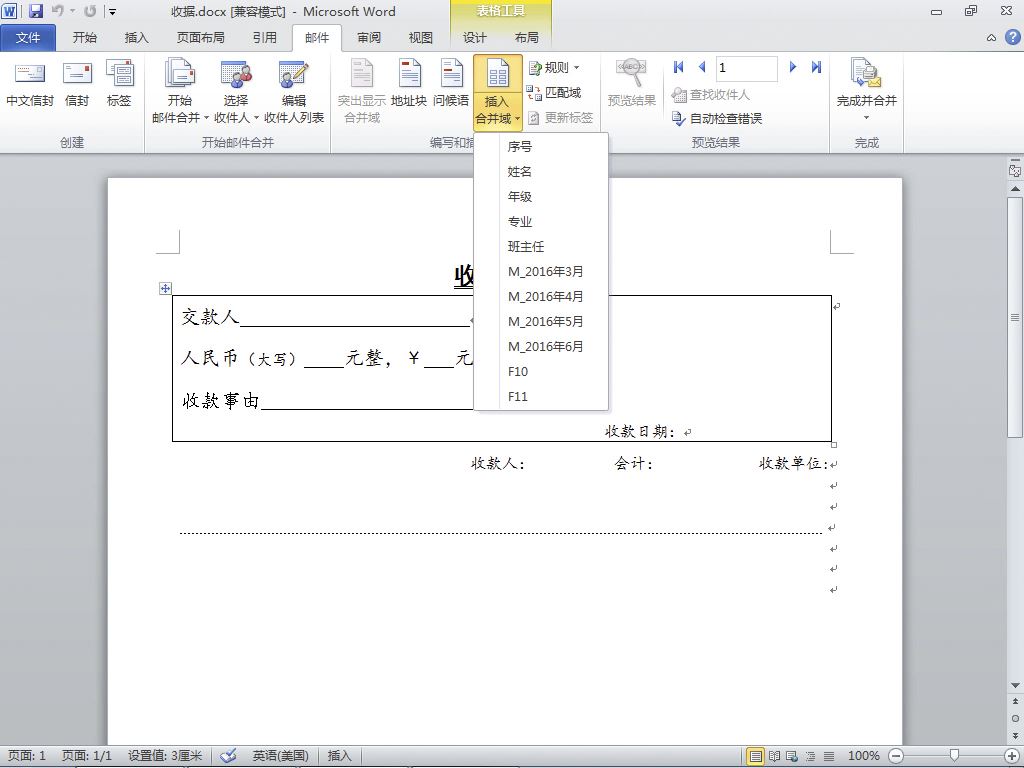Go to first record arrow
Screen dimensions: 1024x768
[679, 67]
